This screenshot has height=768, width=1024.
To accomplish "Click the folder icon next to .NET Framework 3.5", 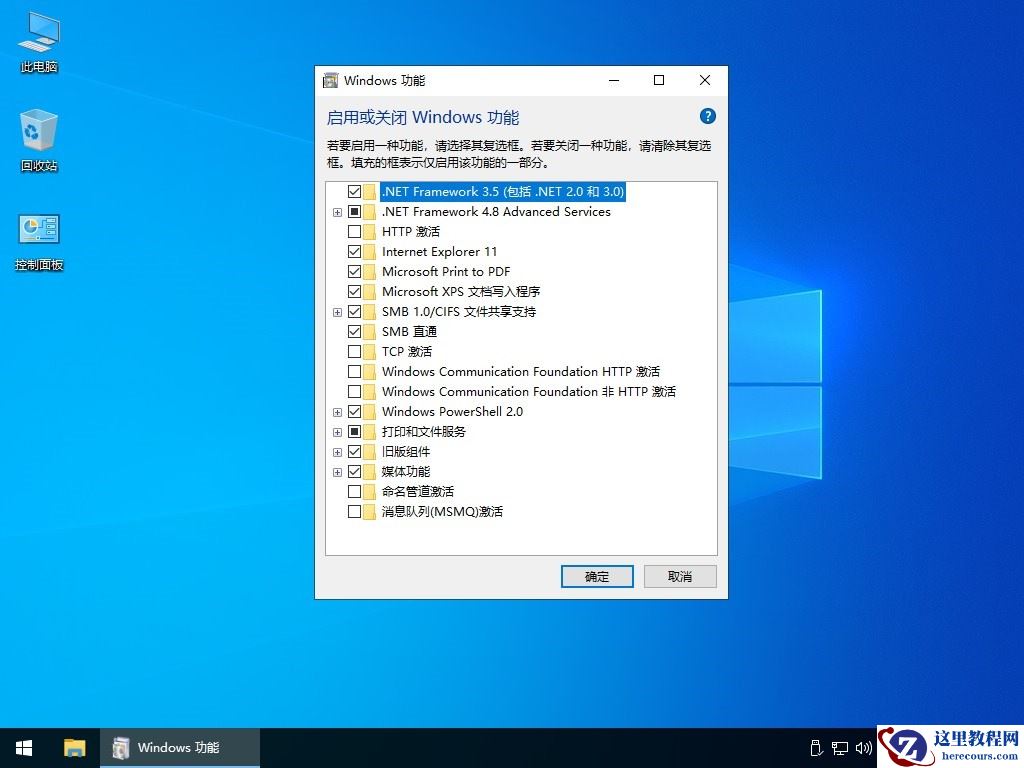I will 368,191.
